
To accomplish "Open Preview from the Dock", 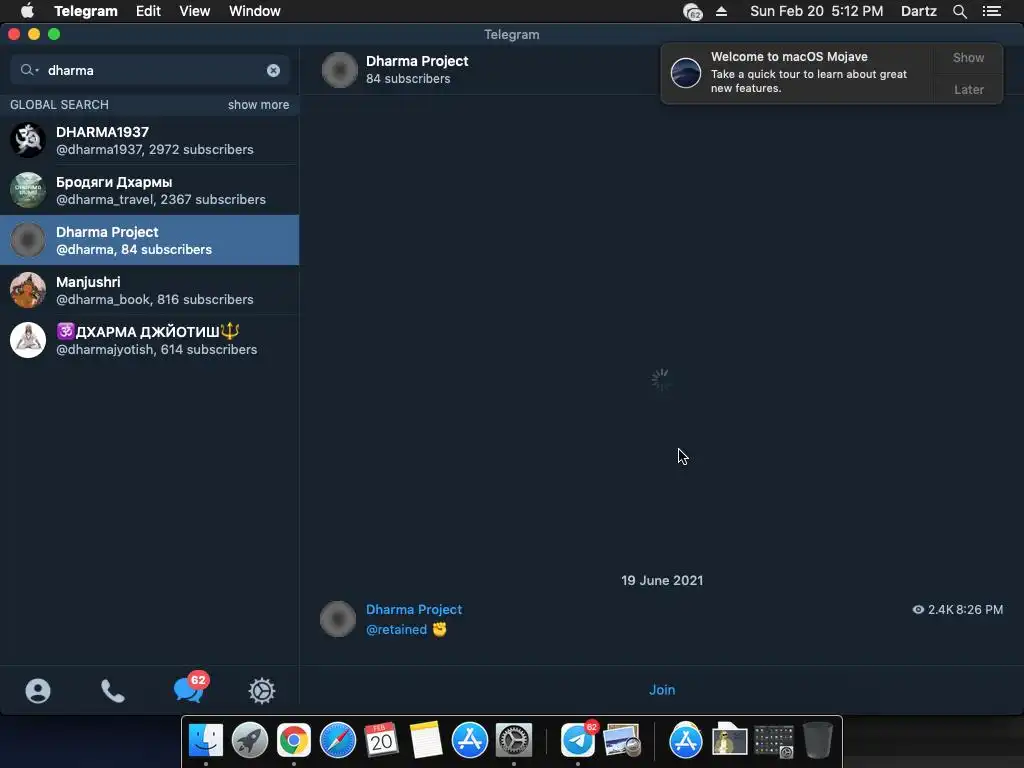I will point(622,740).
